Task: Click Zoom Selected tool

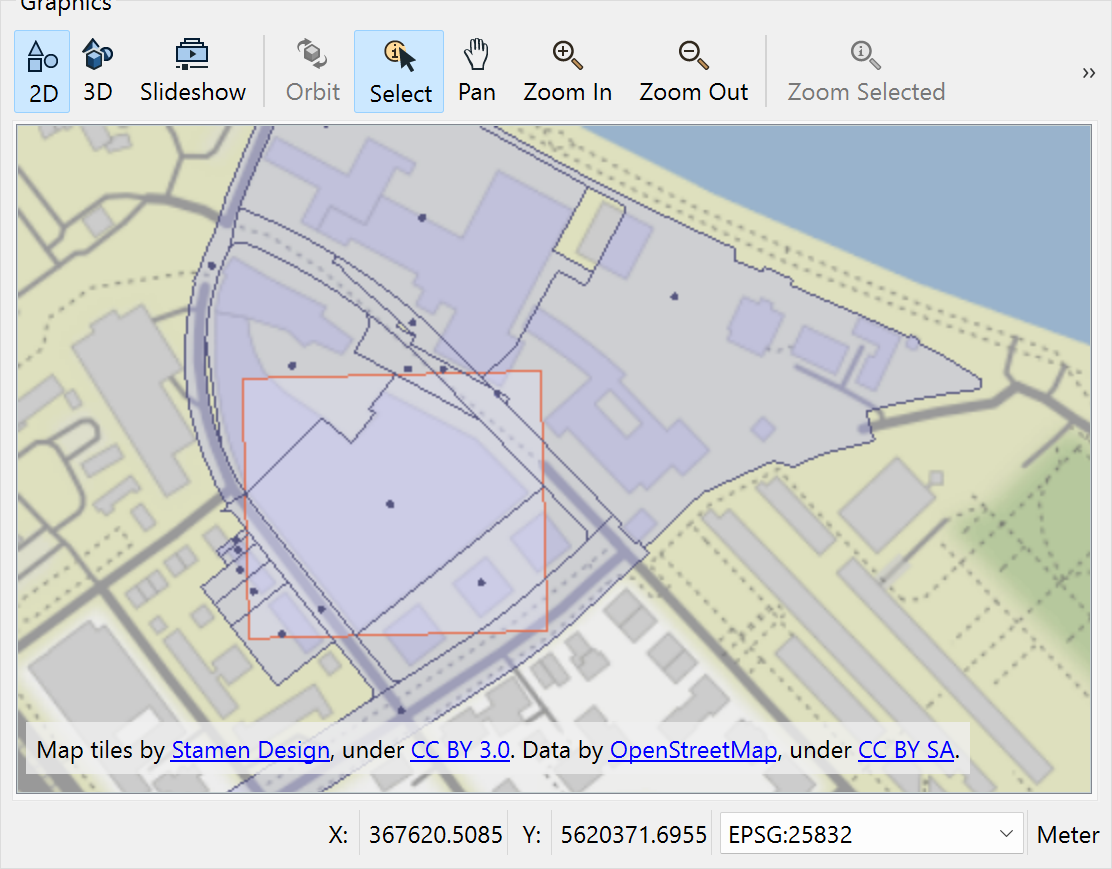Action: tap(865, 71)
